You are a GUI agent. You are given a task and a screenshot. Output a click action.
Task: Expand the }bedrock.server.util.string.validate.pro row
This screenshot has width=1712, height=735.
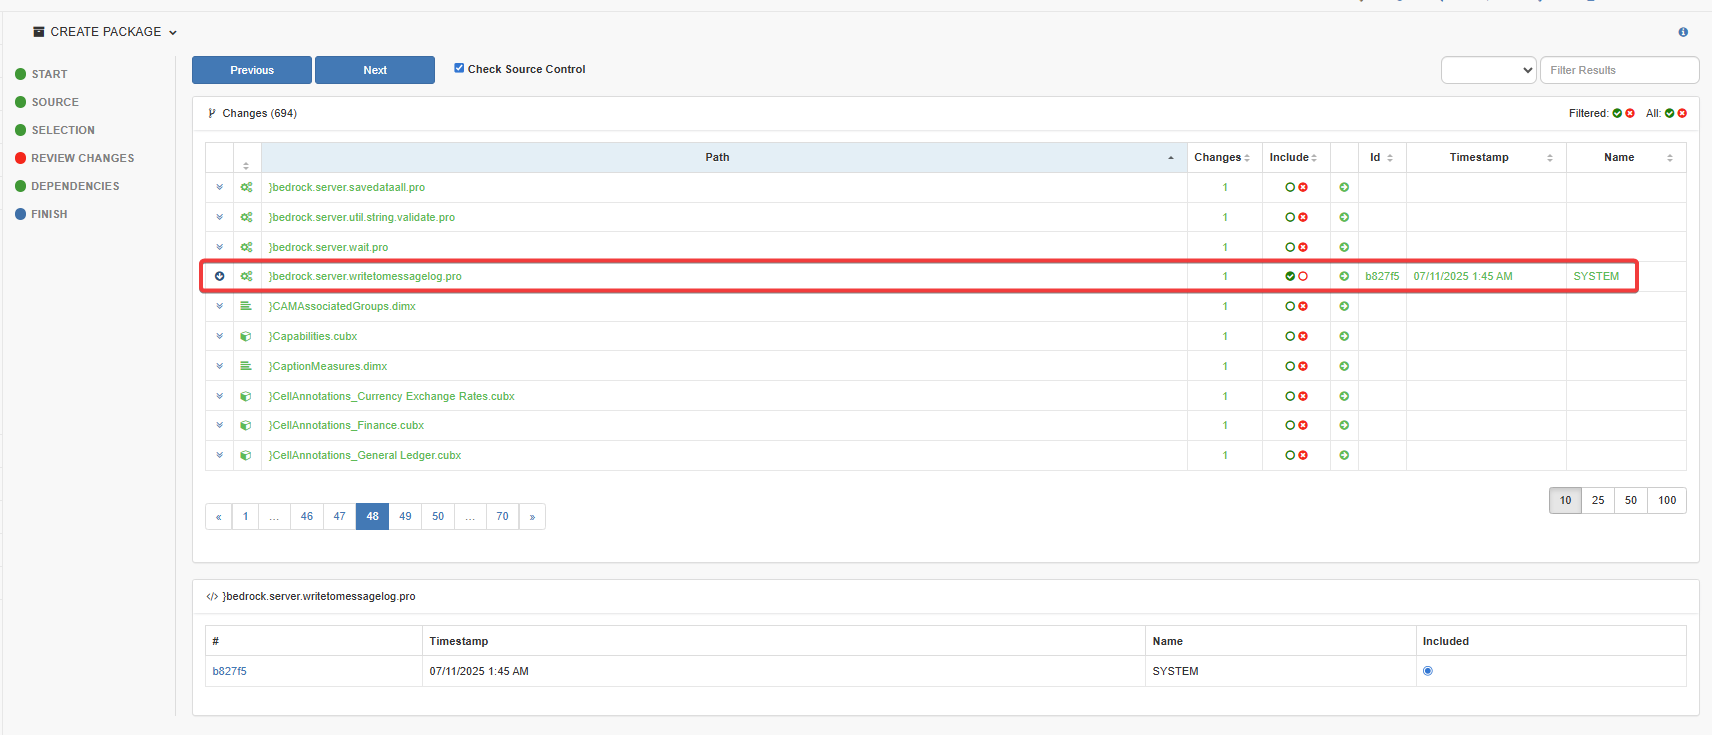click(x=219, y=217)
